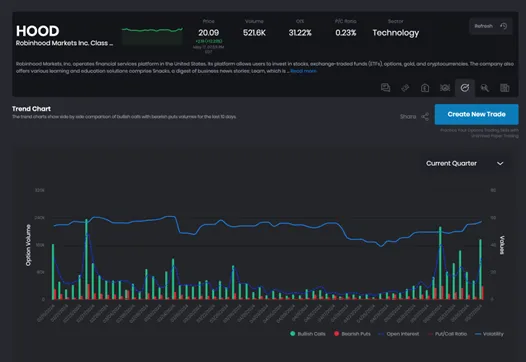Toggle the Bearish Puts legend series
Viewport: 526px width, 362px height.
352,334
